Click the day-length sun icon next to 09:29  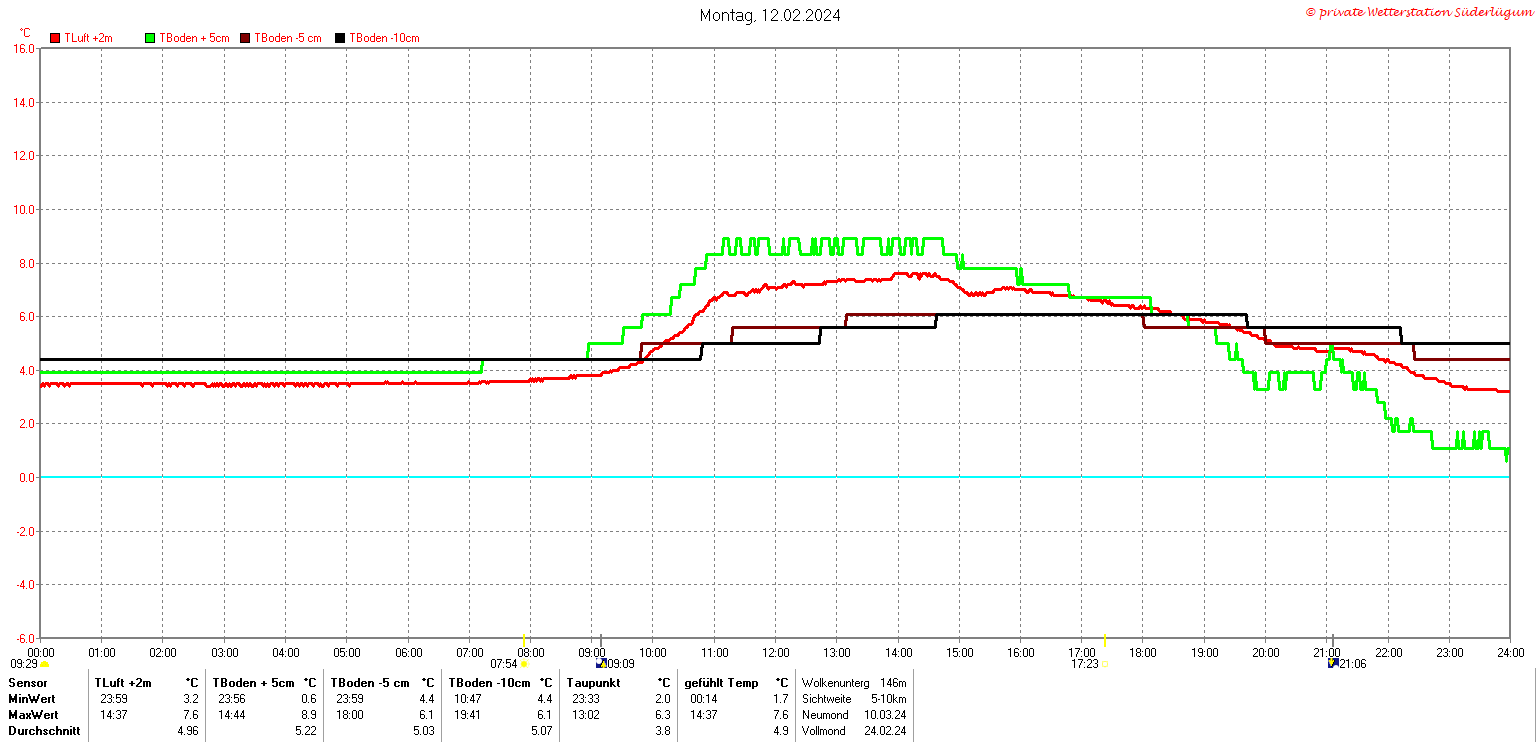click(x=44, y=664)
